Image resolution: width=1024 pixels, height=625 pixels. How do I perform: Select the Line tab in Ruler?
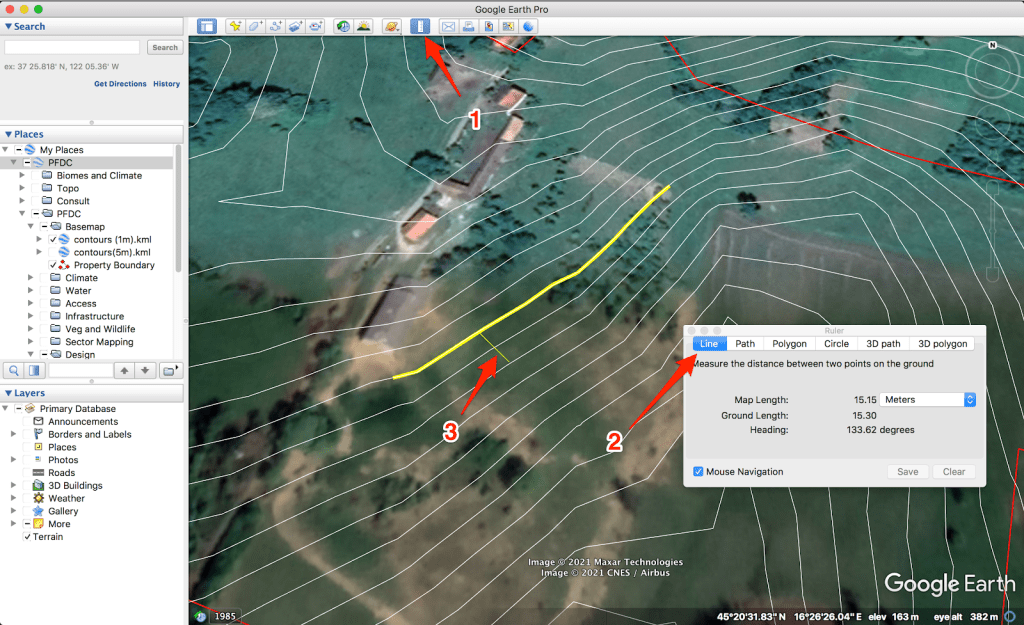tap(709, 344)
